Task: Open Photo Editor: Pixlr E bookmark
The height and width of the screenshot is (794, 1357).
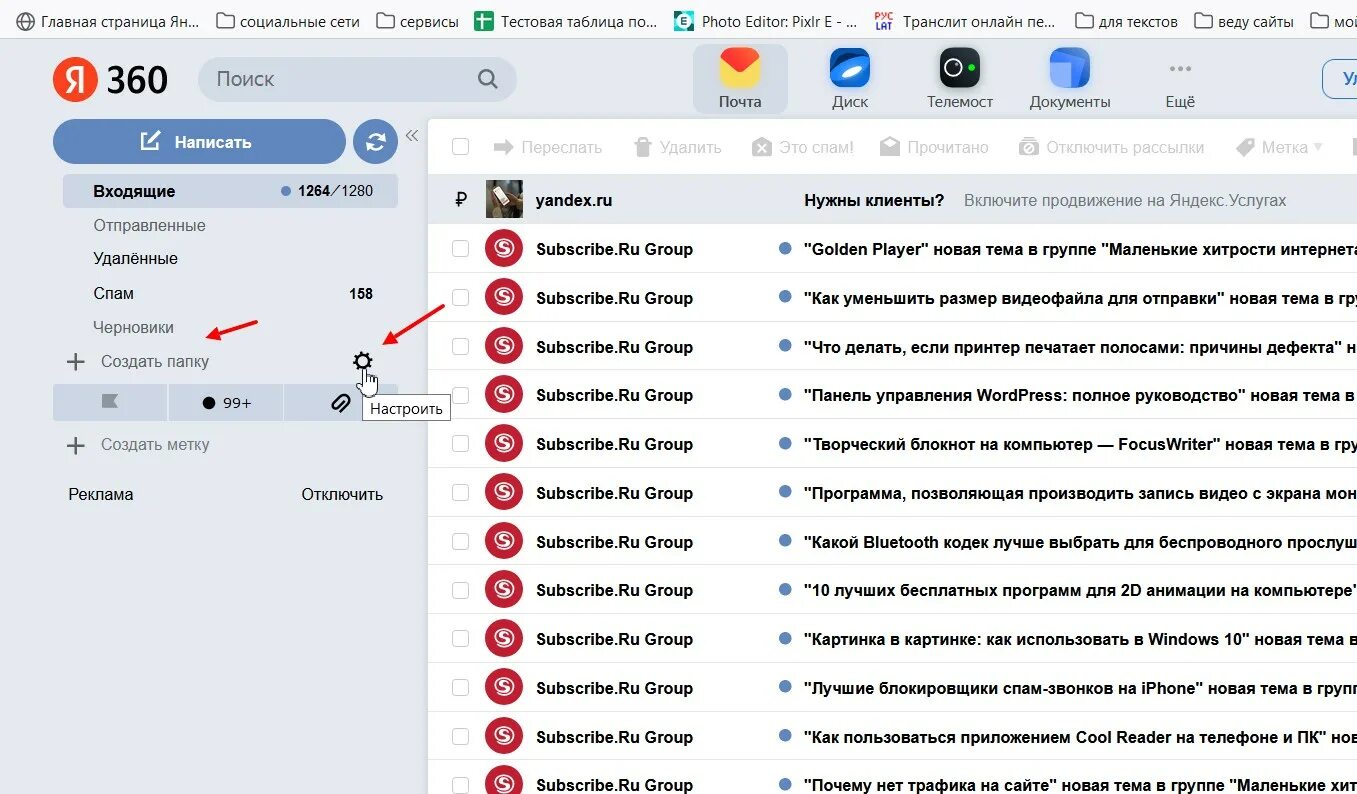Action: pos(767,20)
